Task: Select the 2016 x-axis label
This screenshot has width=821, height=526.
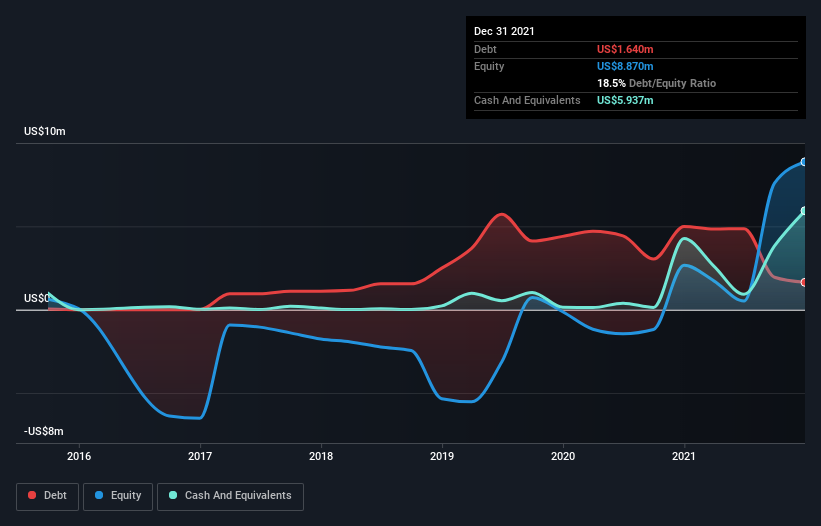Action: pyautogui.click(x=79, y=456)
